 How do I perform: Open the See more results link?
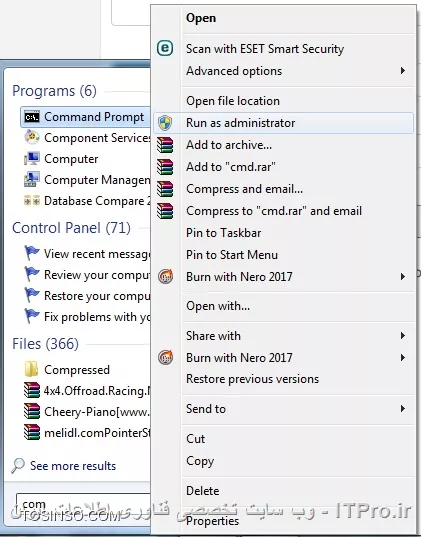click(73, 466)
